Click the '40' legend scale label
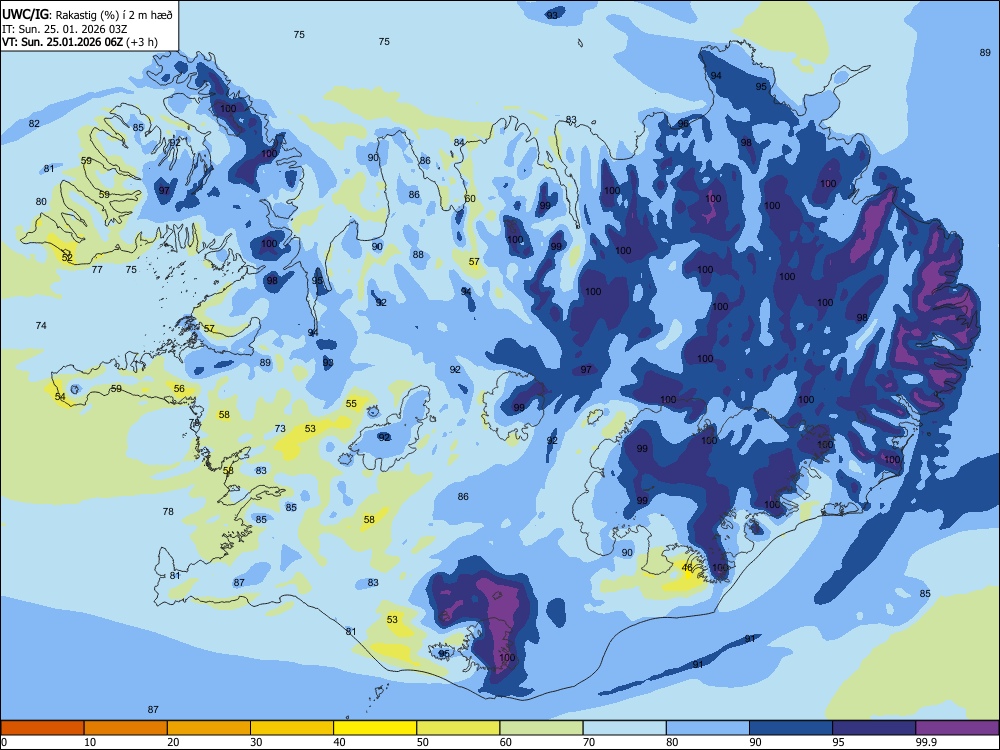1000x750 pixels. click(340, 742)
